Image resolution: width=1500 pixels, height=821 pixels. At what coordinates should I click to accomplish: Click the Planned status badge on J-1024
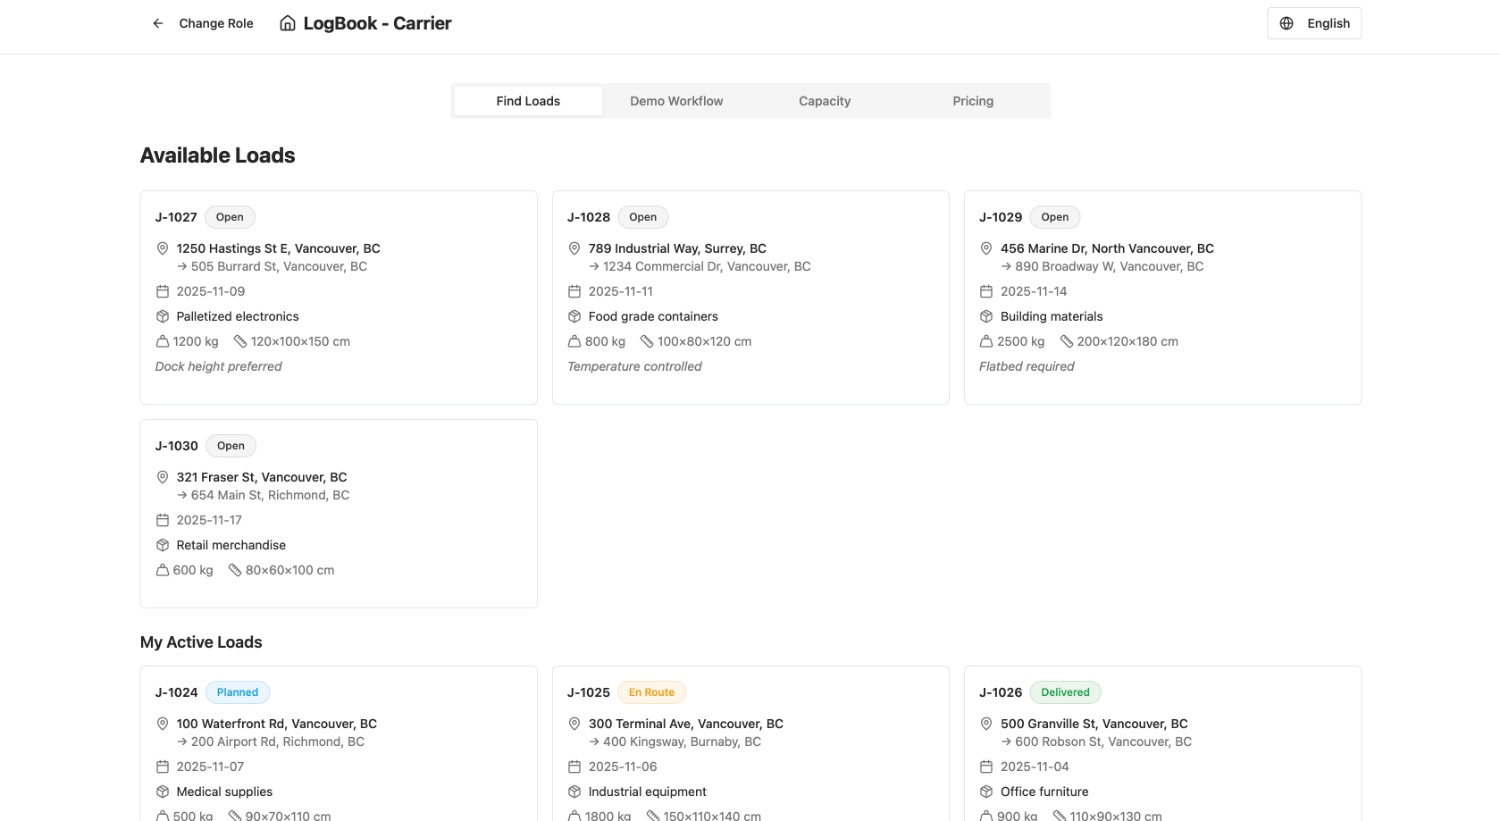click(238, 692)
